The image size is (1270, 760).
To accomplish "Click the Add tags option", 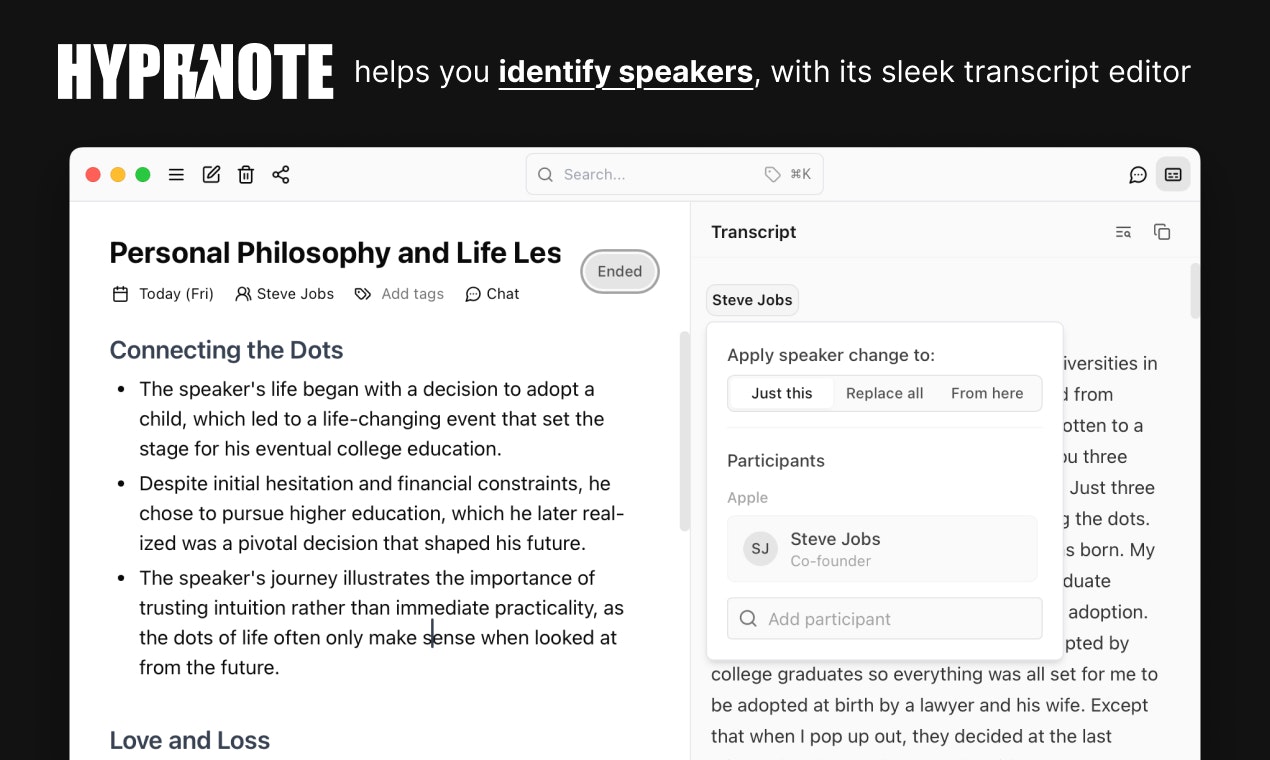I will [400, 294].
